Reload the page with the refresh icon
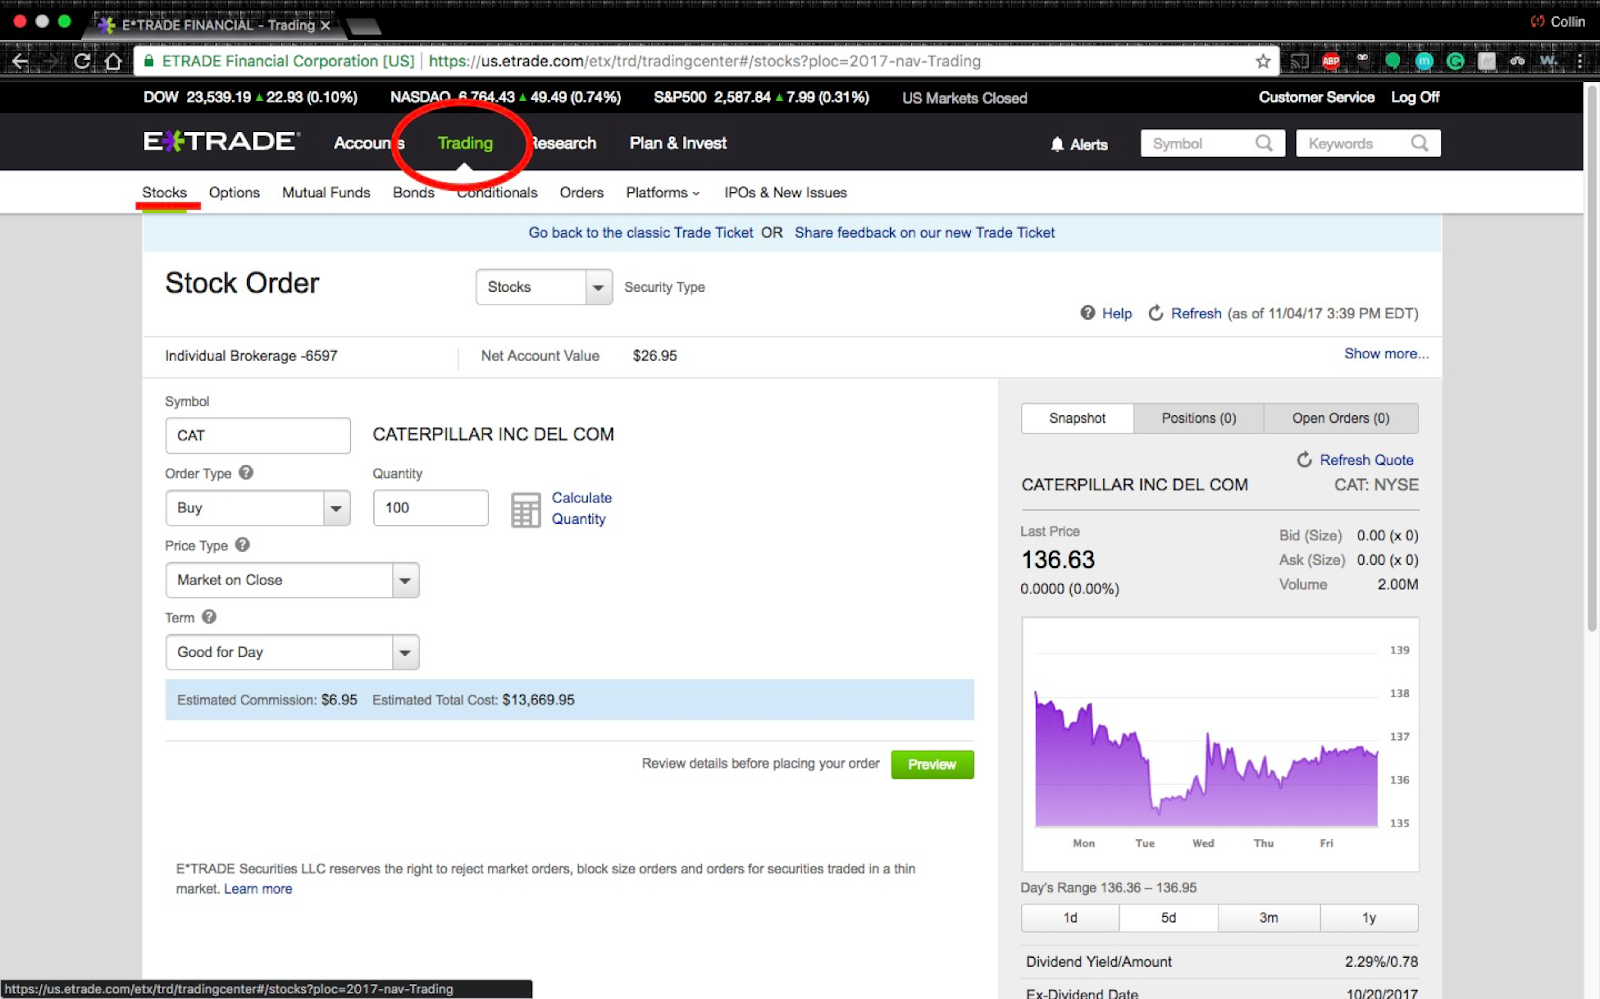1600x999 pixels. [82, 61]
